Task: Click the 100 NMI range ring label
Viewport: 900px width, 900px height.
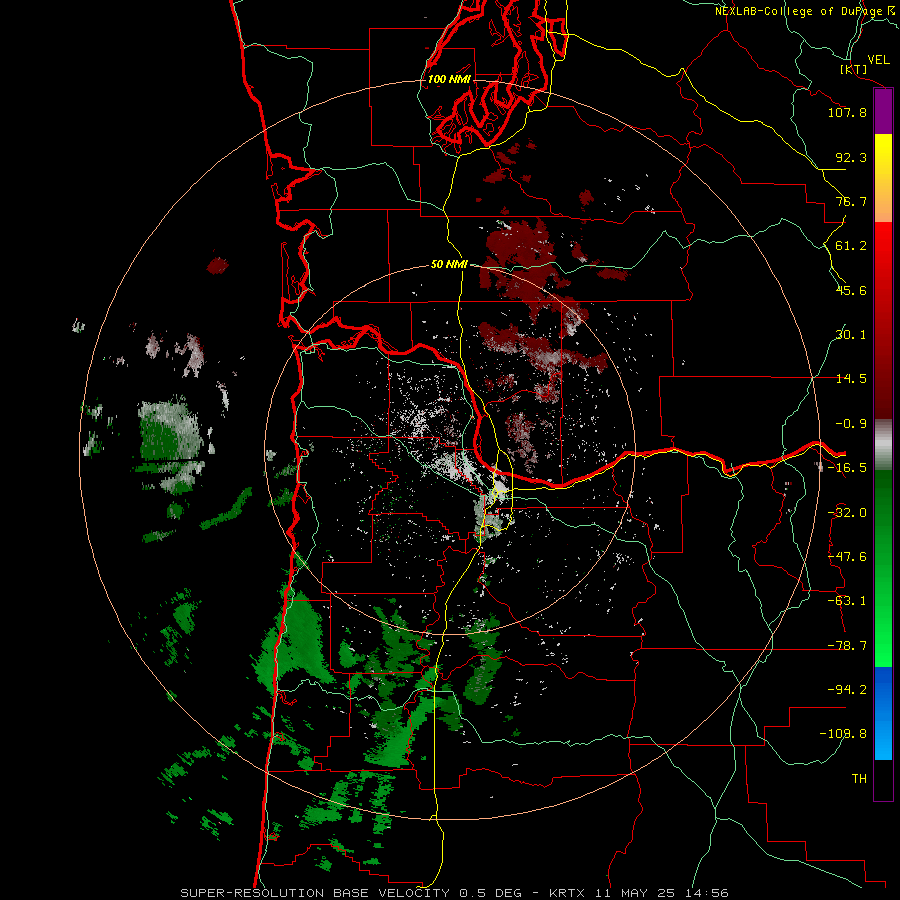Action: coord(449,79)
